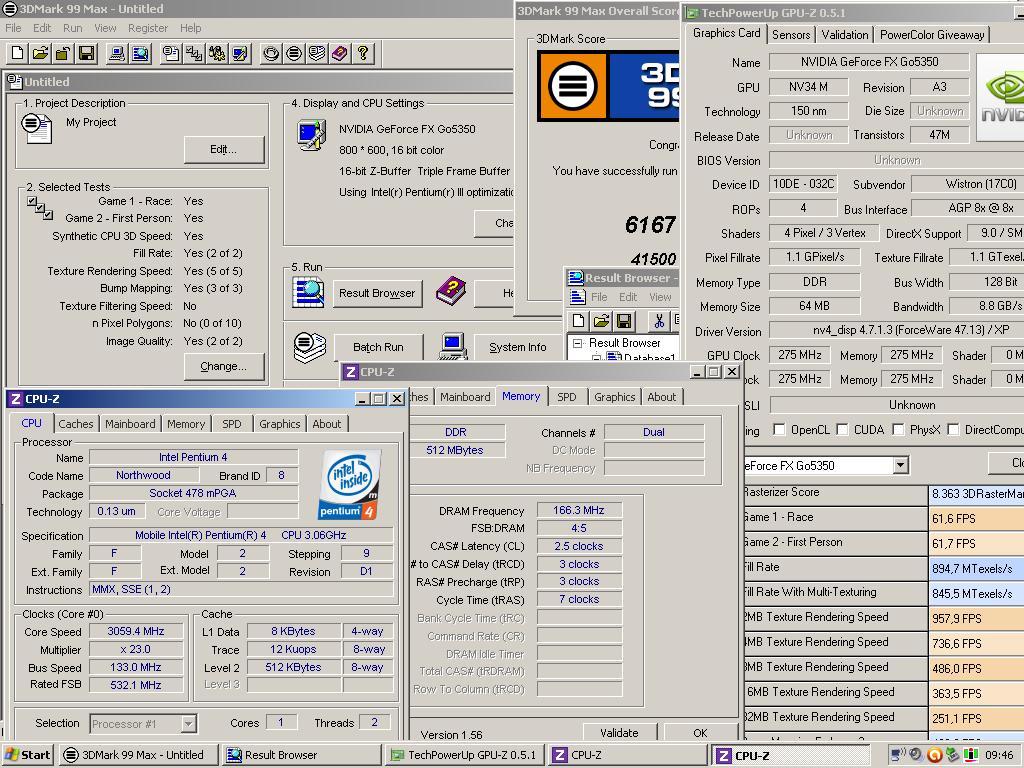The width and height of the screenshot is (1024, 768).
Task: Click the System Info button
Action: (x=518, y=347)
